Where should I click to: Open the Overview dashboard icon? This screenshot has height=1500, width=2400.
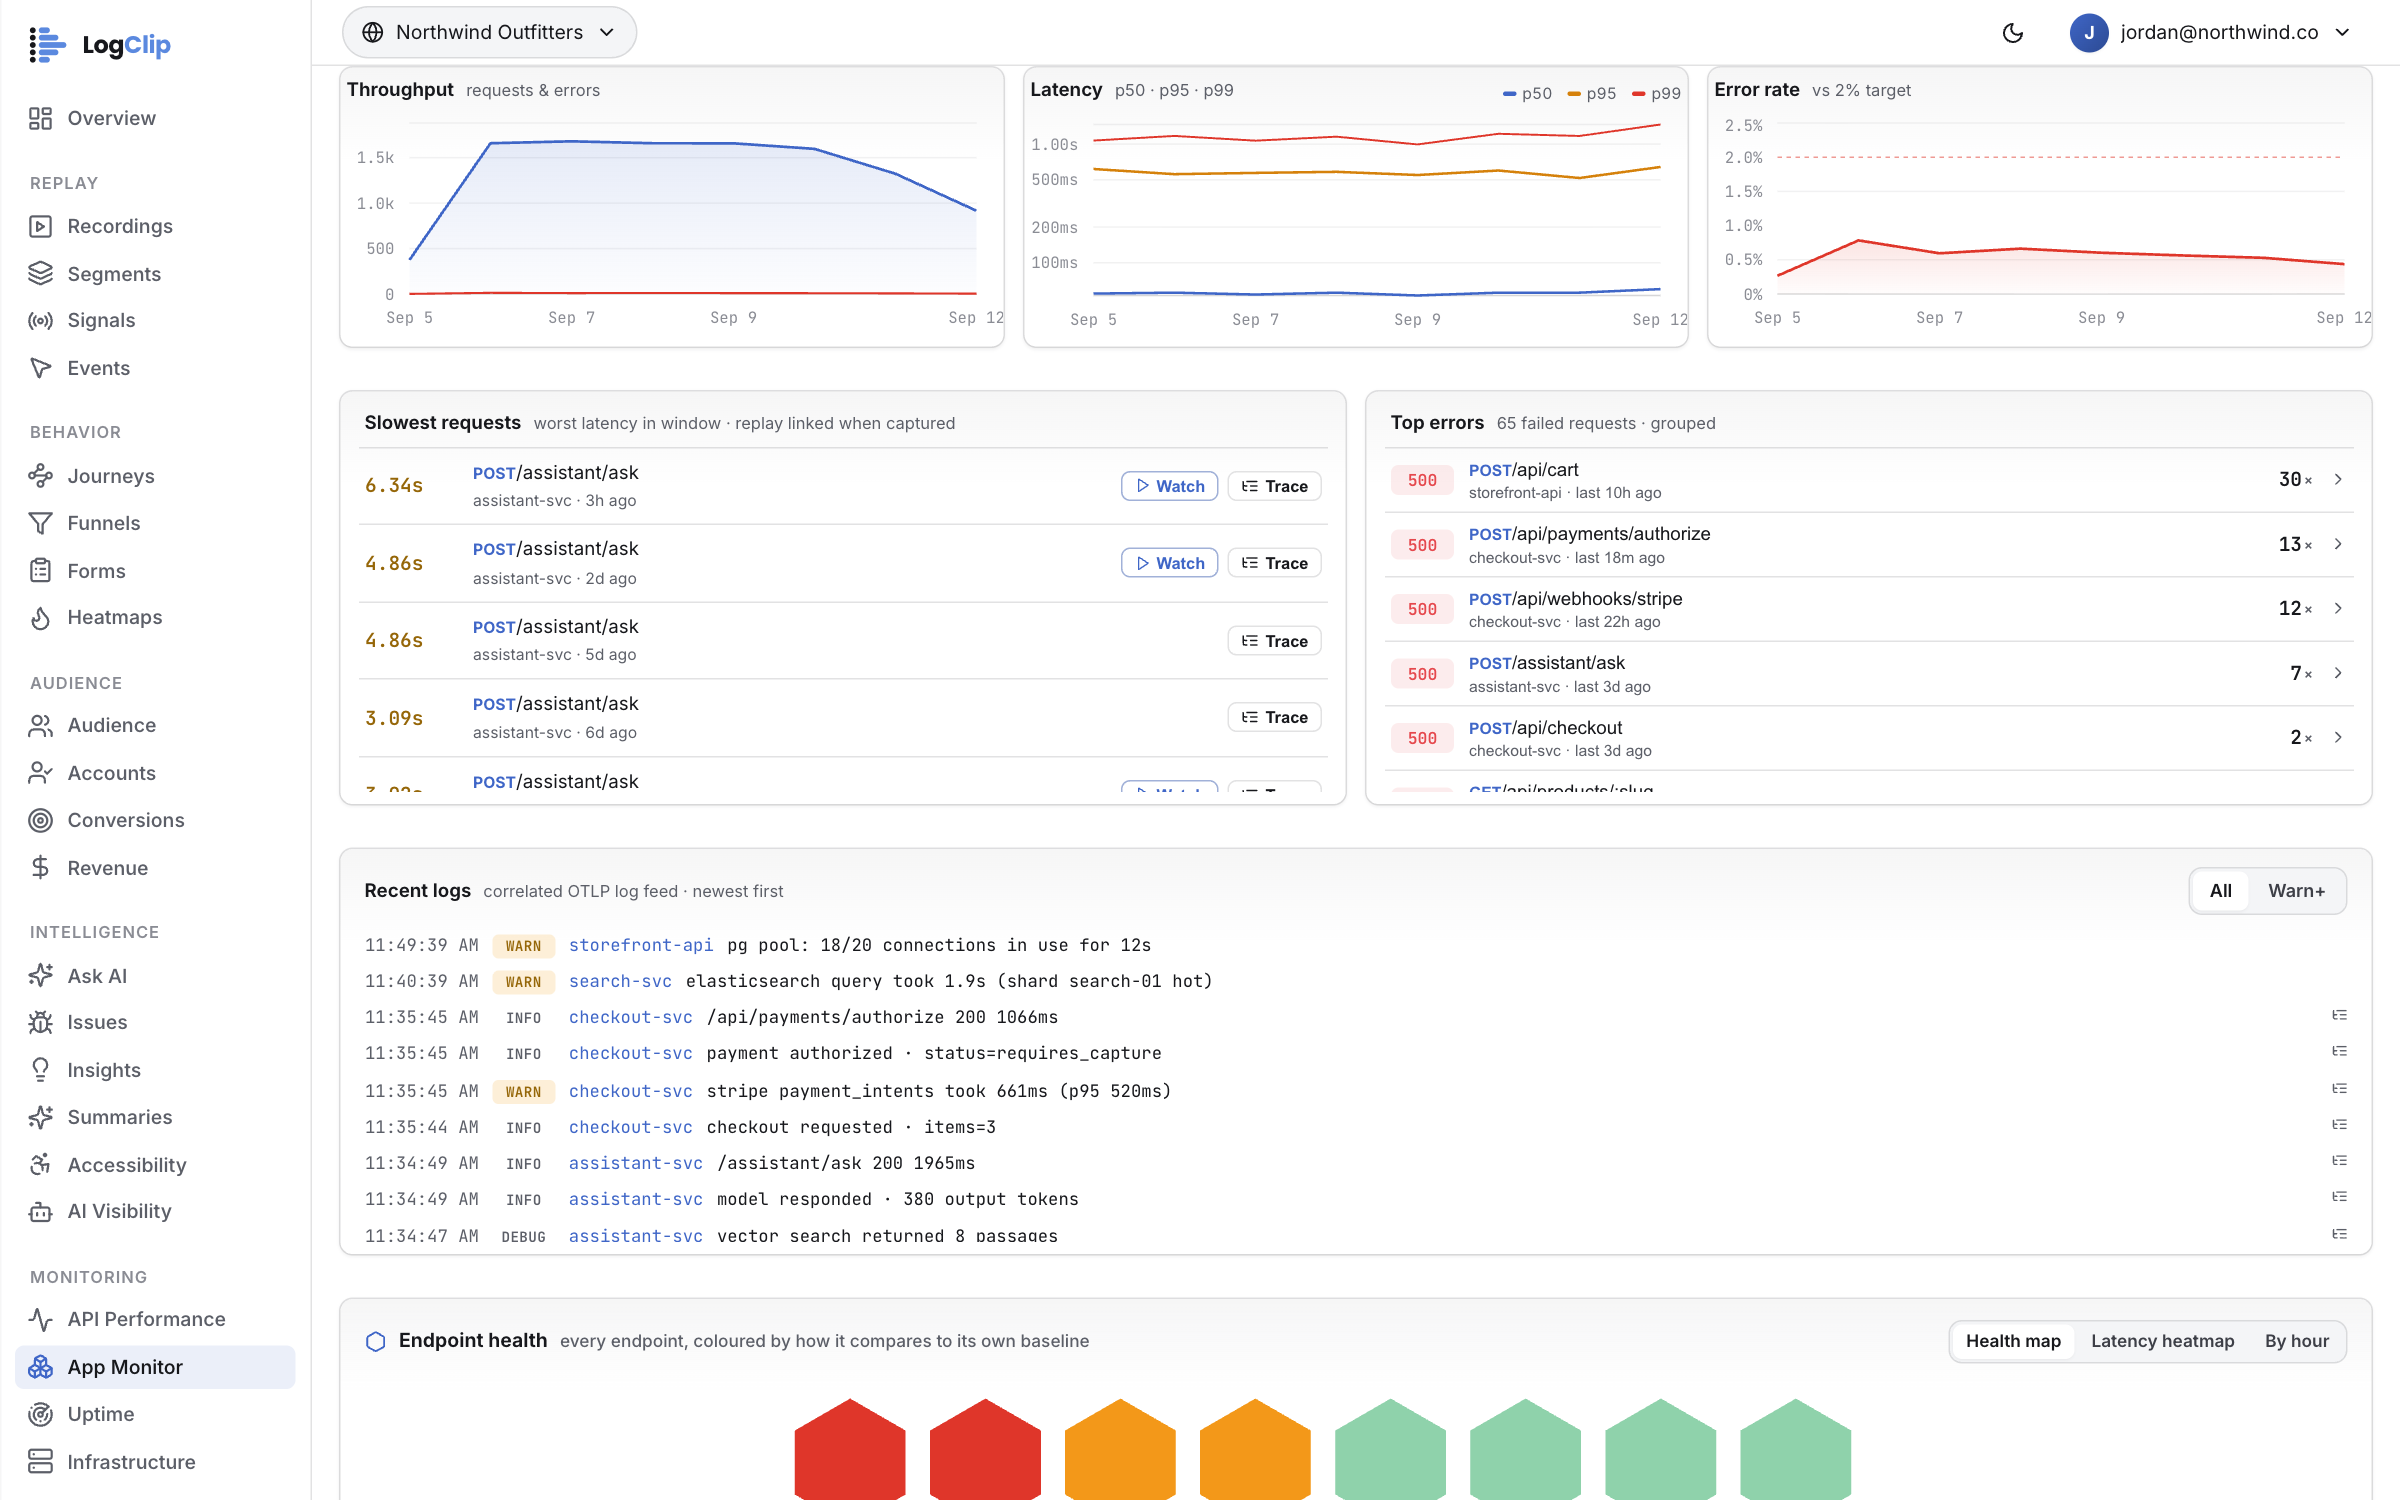tap(40, 118)
